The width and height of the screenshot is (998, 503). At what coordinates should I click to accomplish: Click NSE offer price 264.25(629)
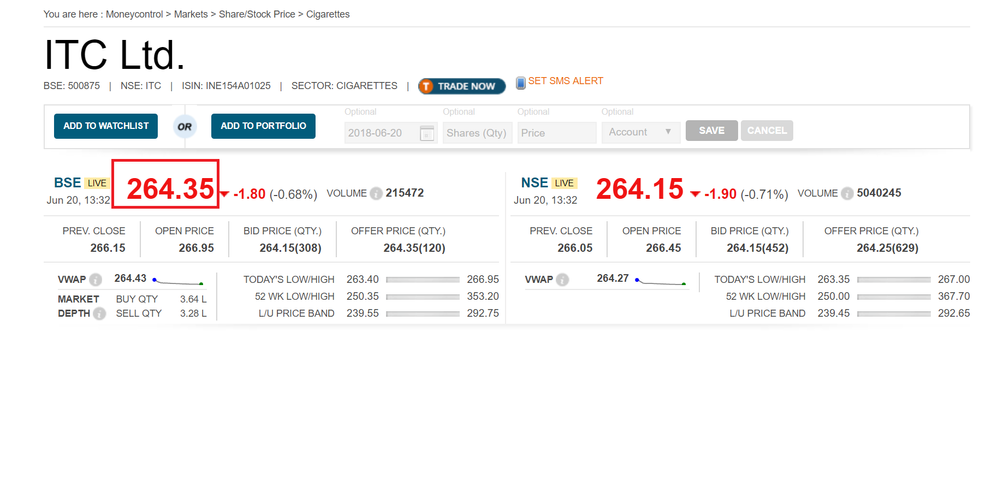tap(887, 248)
